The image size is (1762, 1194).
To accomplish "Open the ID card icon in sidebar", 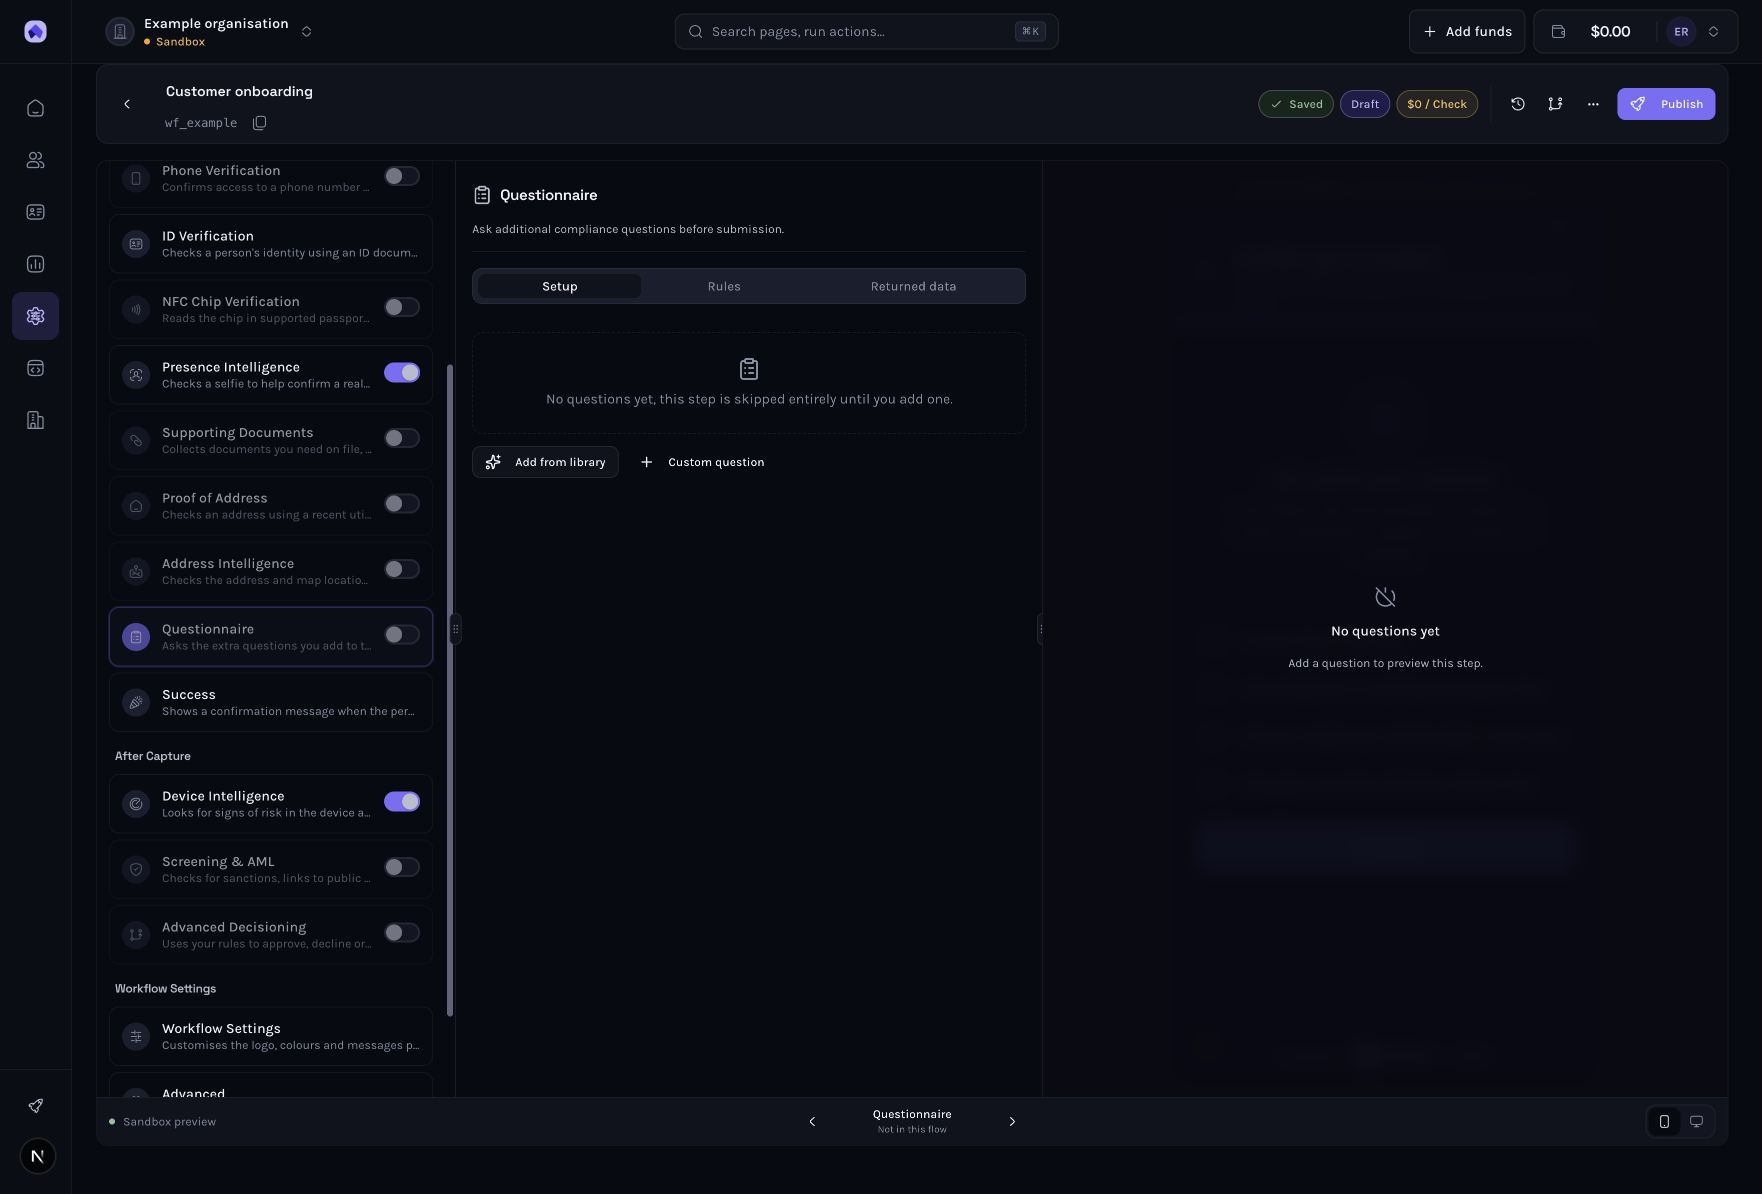I will [x=35, y=212].
